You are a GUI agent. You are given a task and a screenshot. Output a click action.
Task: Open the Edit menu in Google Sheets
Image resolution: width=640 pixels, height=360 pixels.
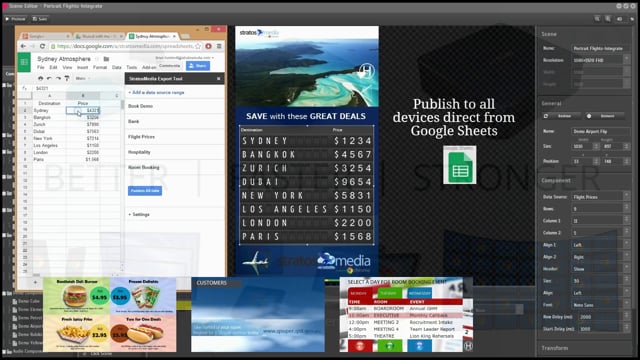click(53, 67)
